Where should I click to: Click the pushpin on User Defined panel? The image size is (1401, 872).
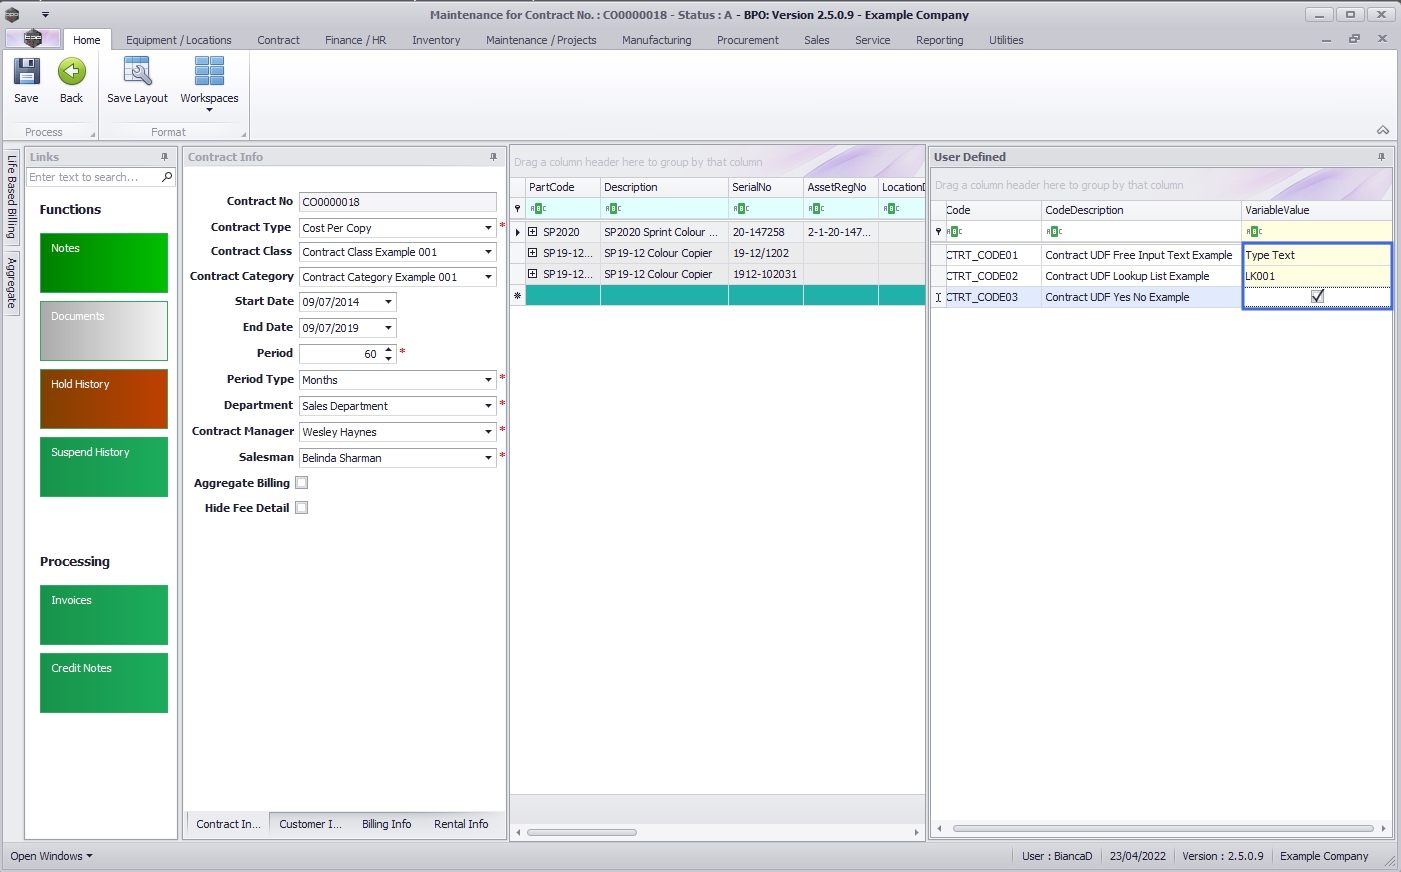[1381, 157]
